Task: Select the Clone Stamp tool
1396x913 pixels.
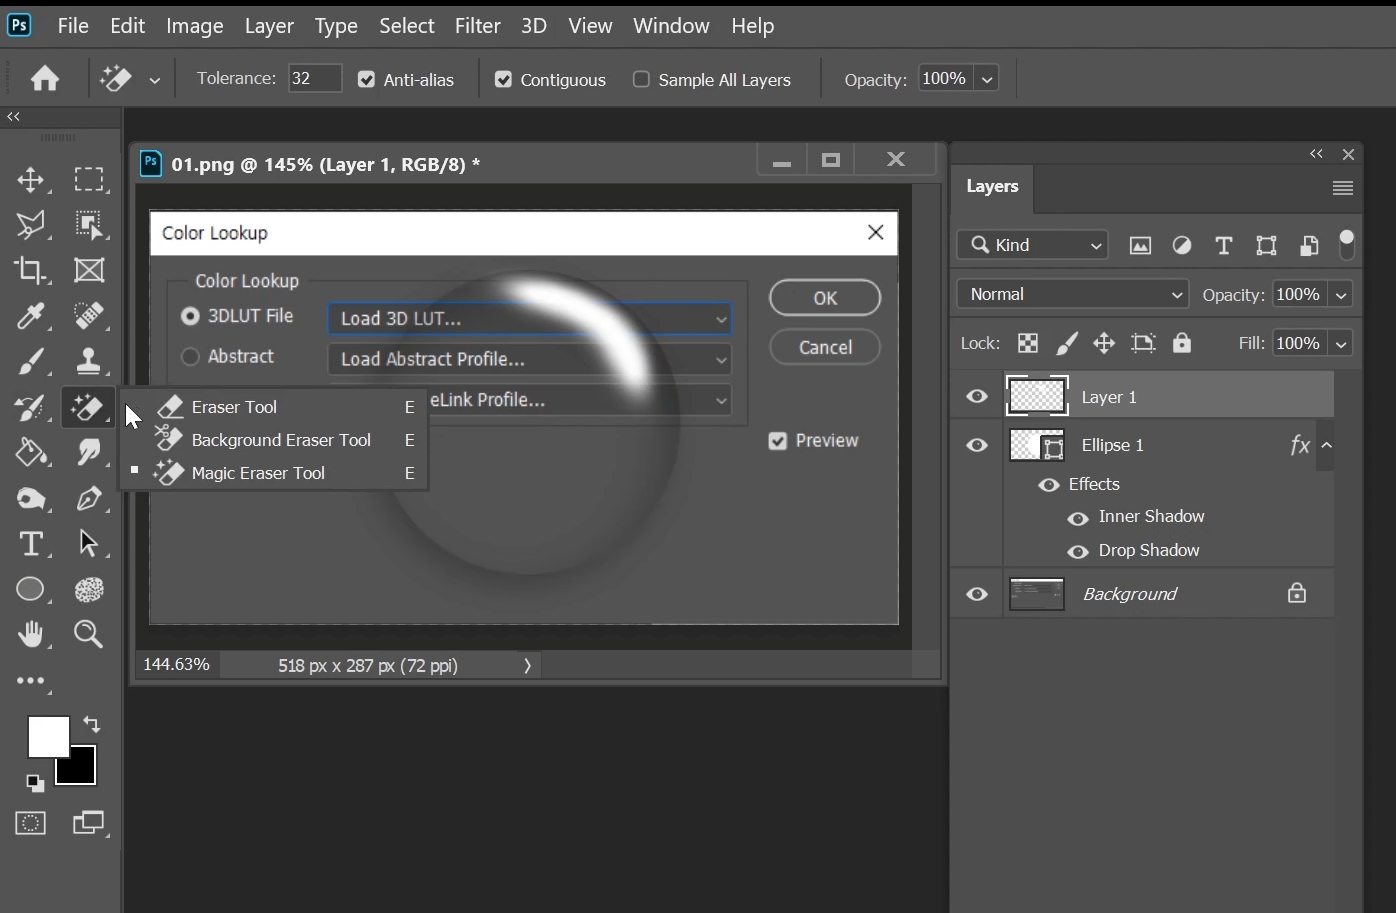Action: pos(89,361)
